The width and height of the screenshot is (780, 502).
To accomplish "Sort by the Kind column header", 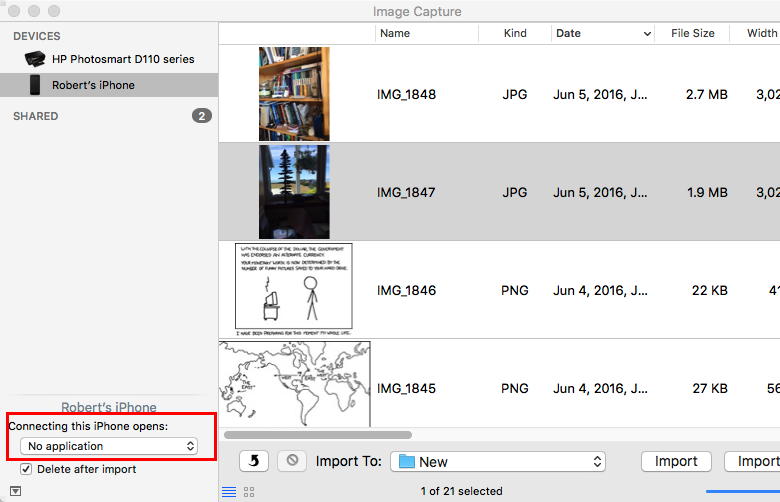I will (515, 33).
